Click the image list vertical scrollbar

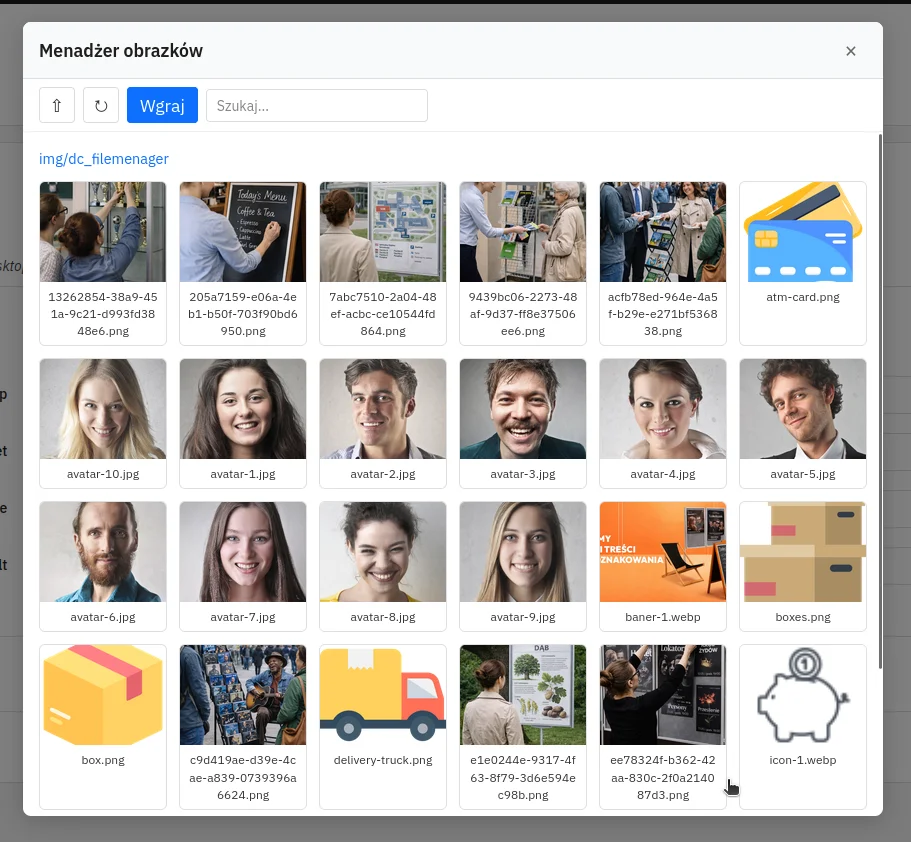tap(879, 400)
